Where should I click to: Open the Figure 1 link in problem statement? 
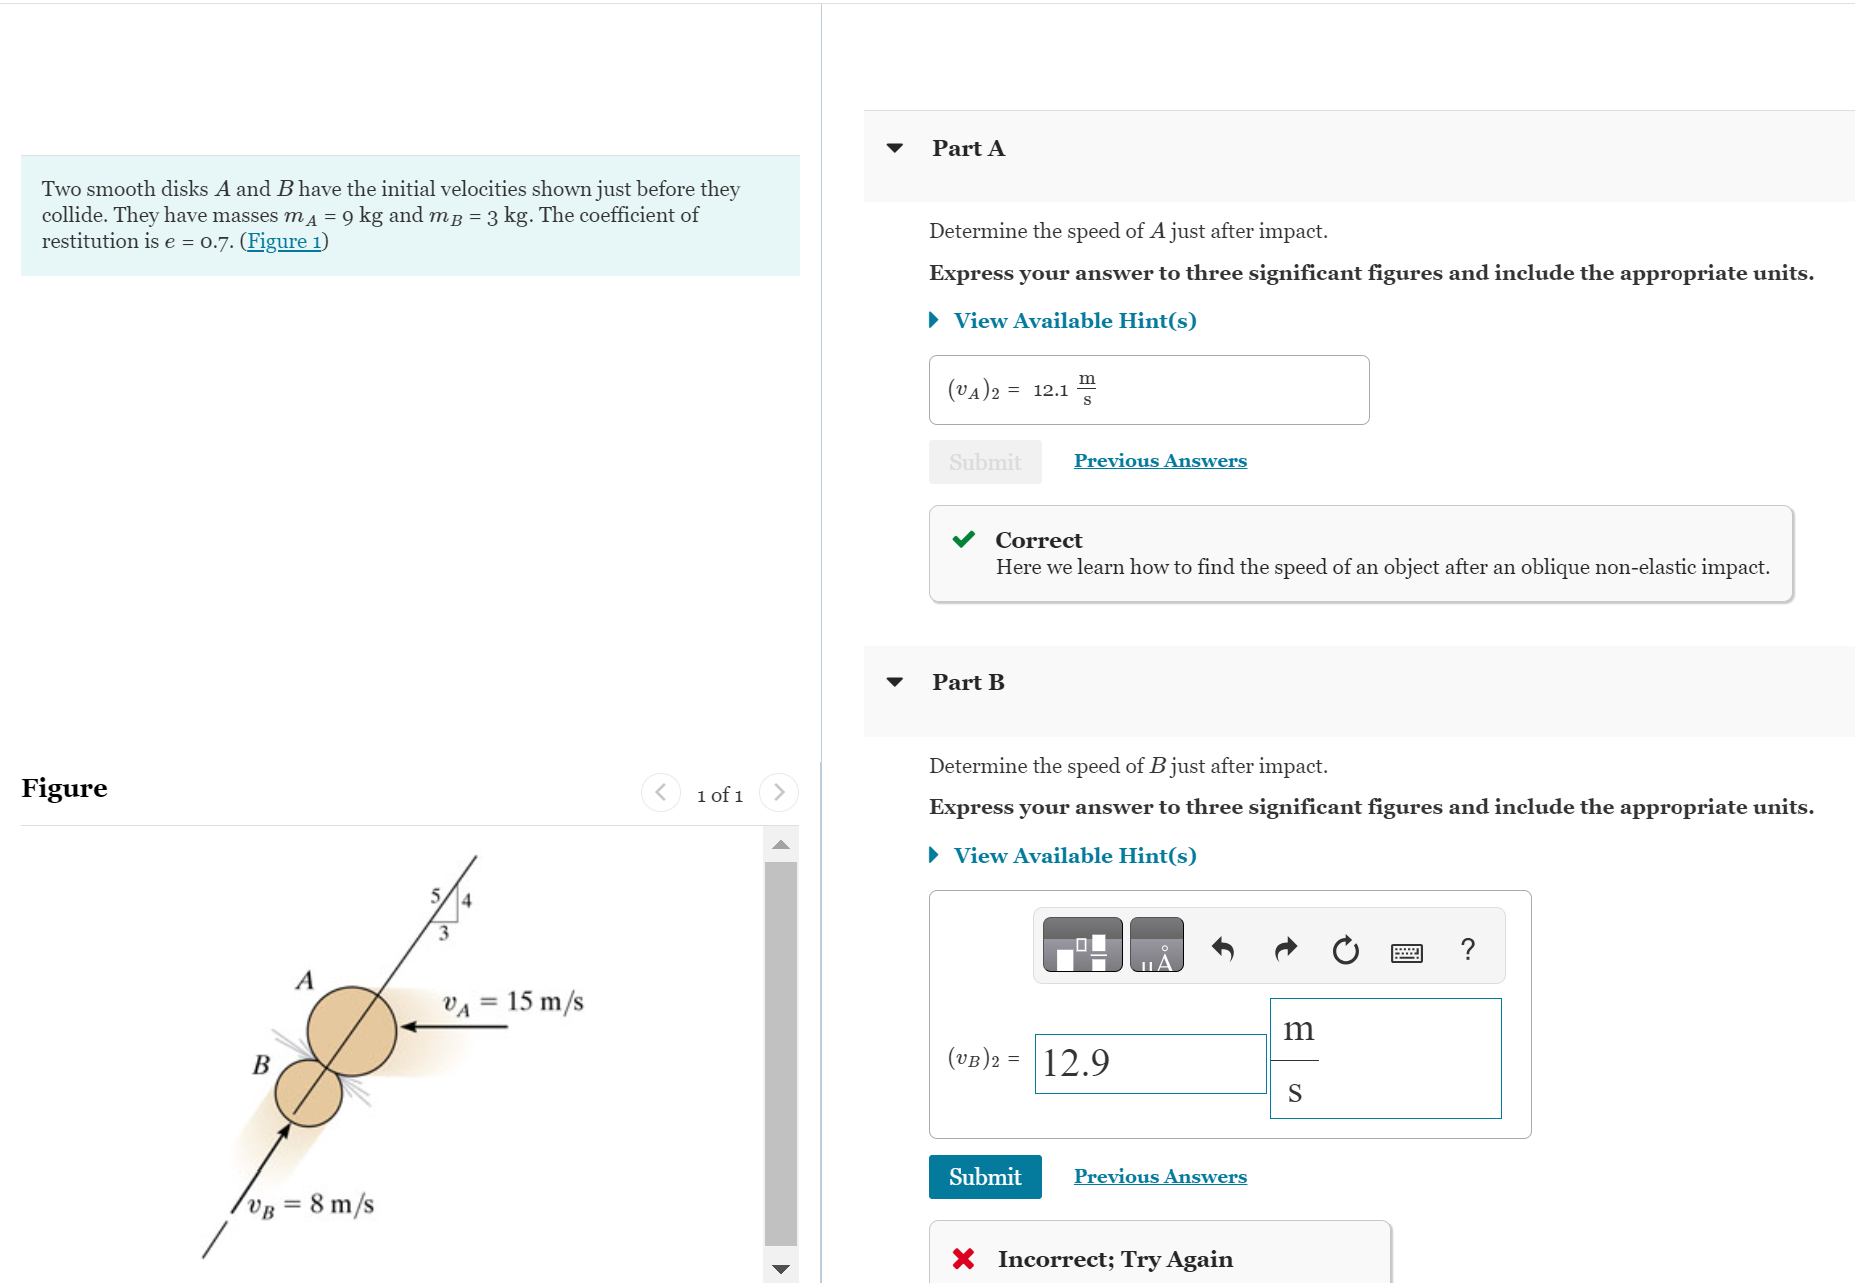(x=283, y=240)
